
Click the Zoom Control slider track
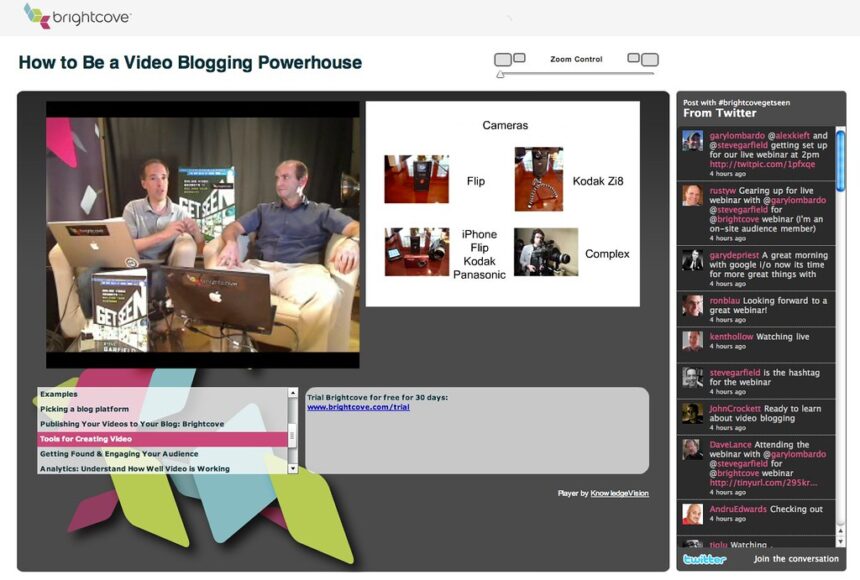pyautogui.click(x=576, y=74)
